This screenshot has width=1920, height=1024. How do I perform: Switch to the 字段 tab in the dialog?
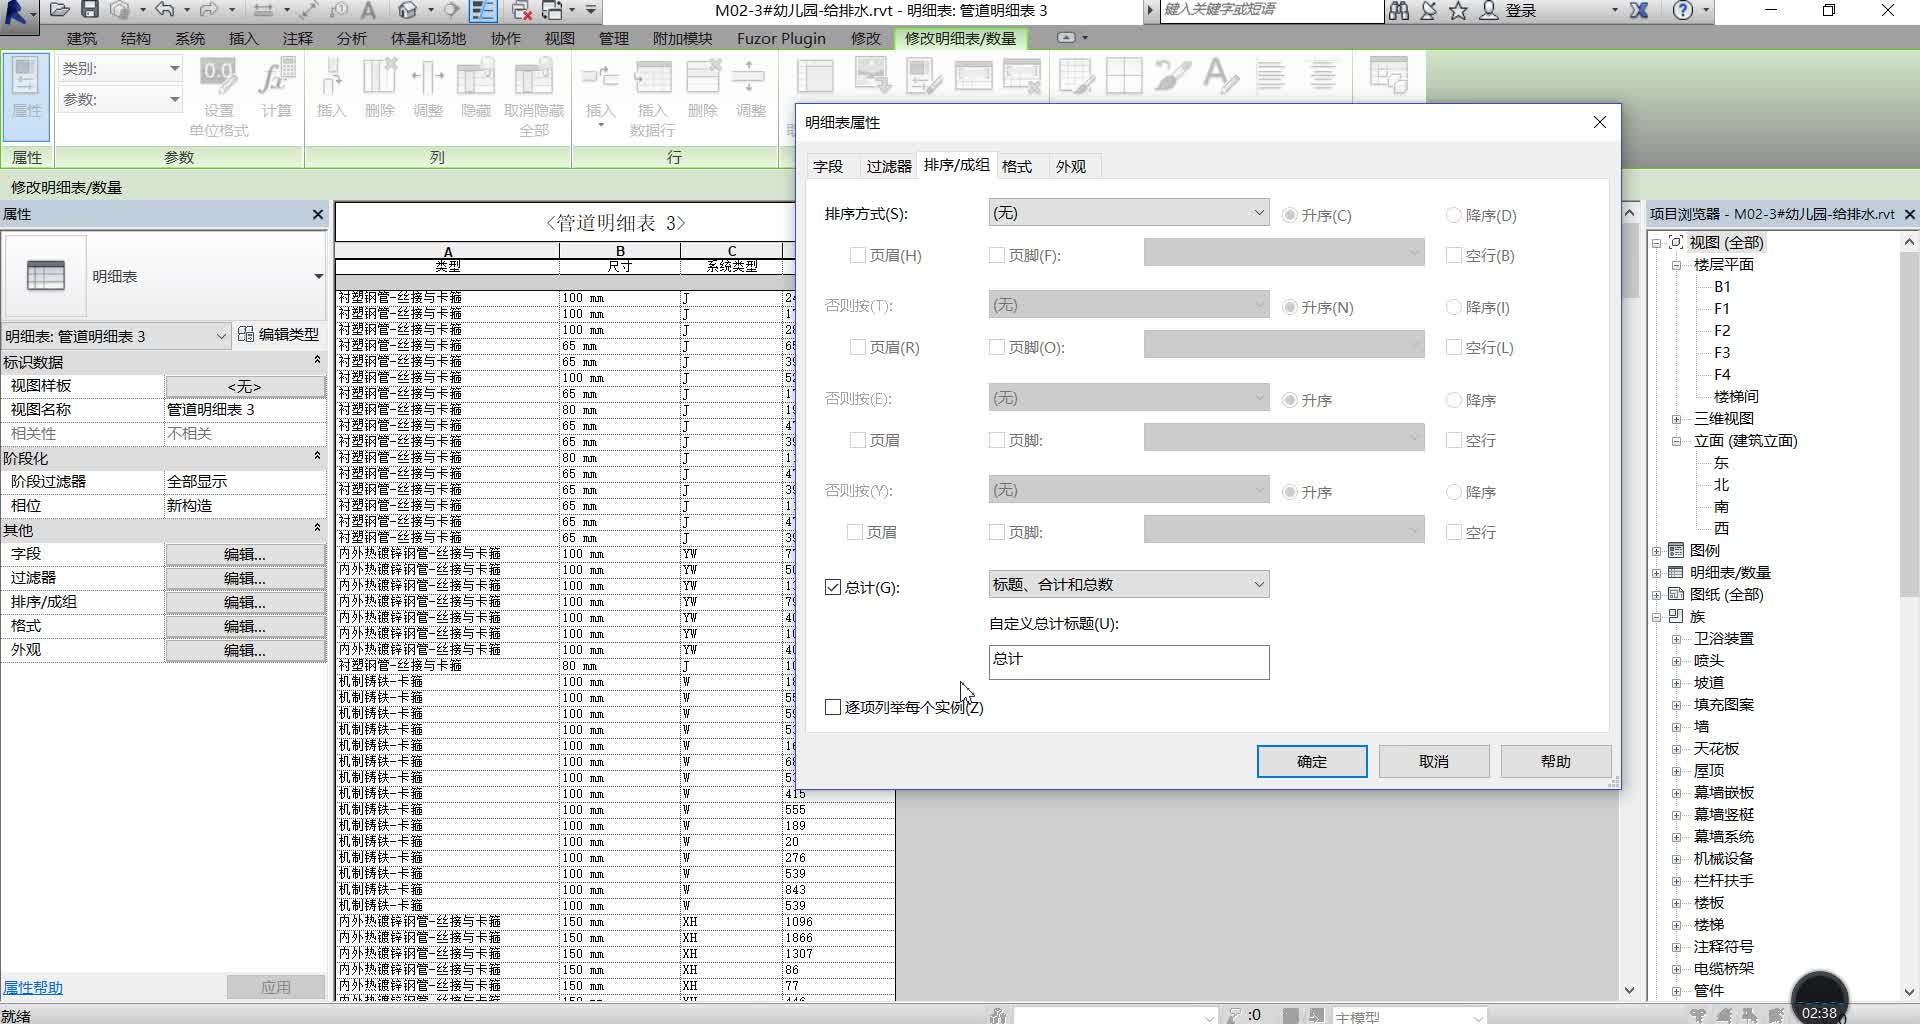pyautogui.click(x=828, y=167)
